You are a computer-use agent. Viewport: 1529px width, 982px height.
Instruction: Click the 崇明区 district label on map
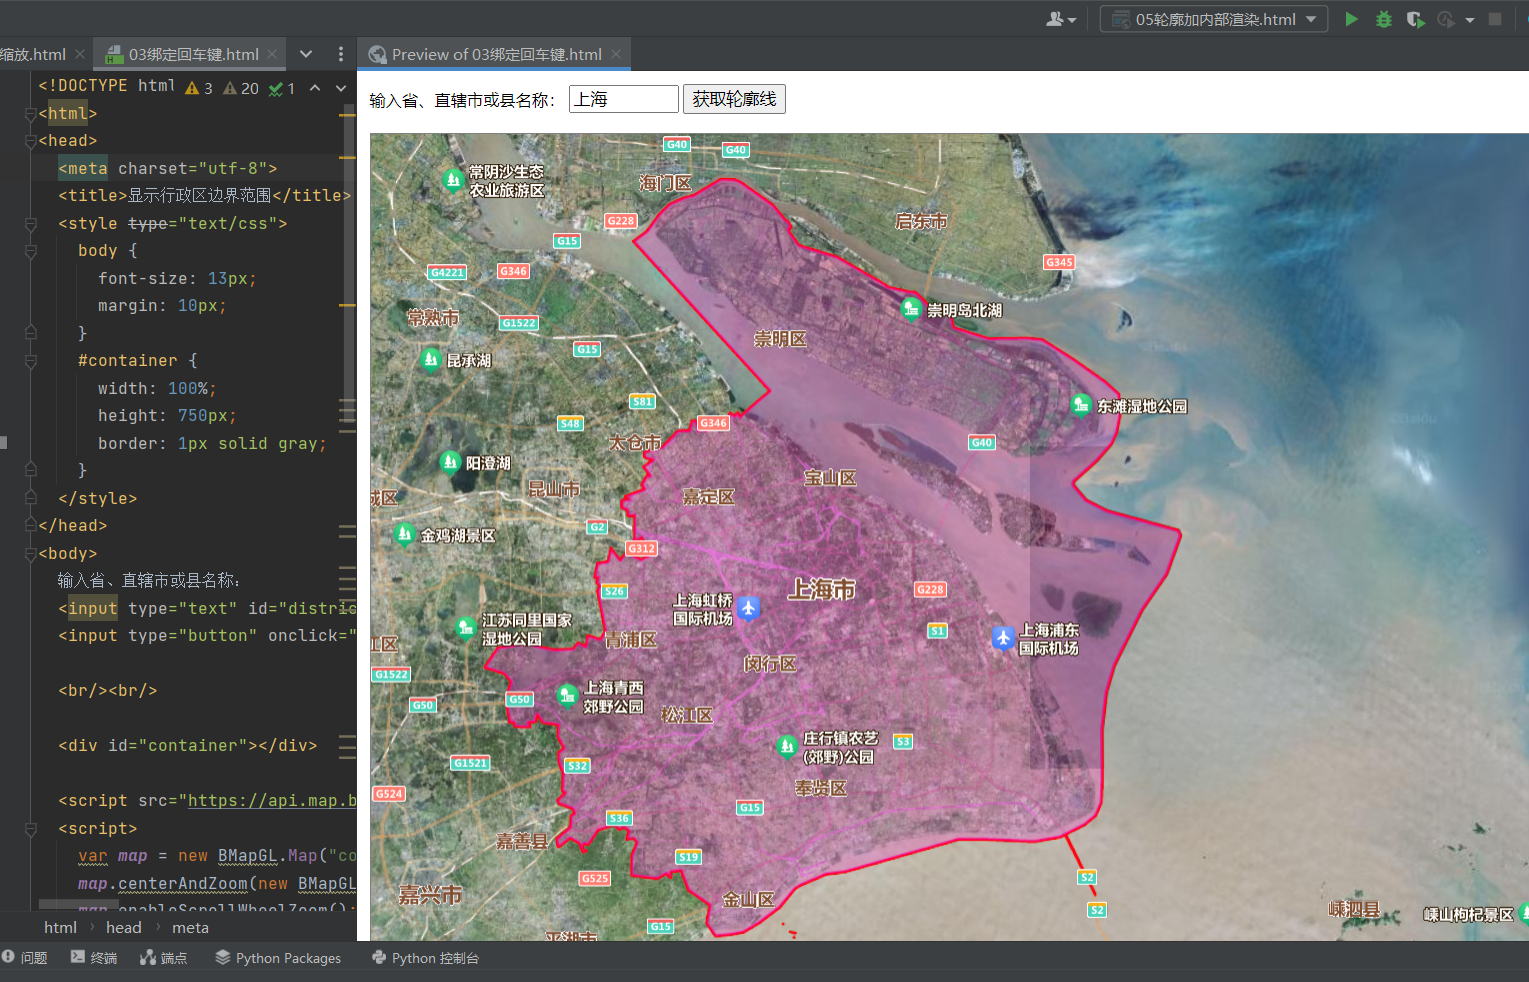pos(780,339)
